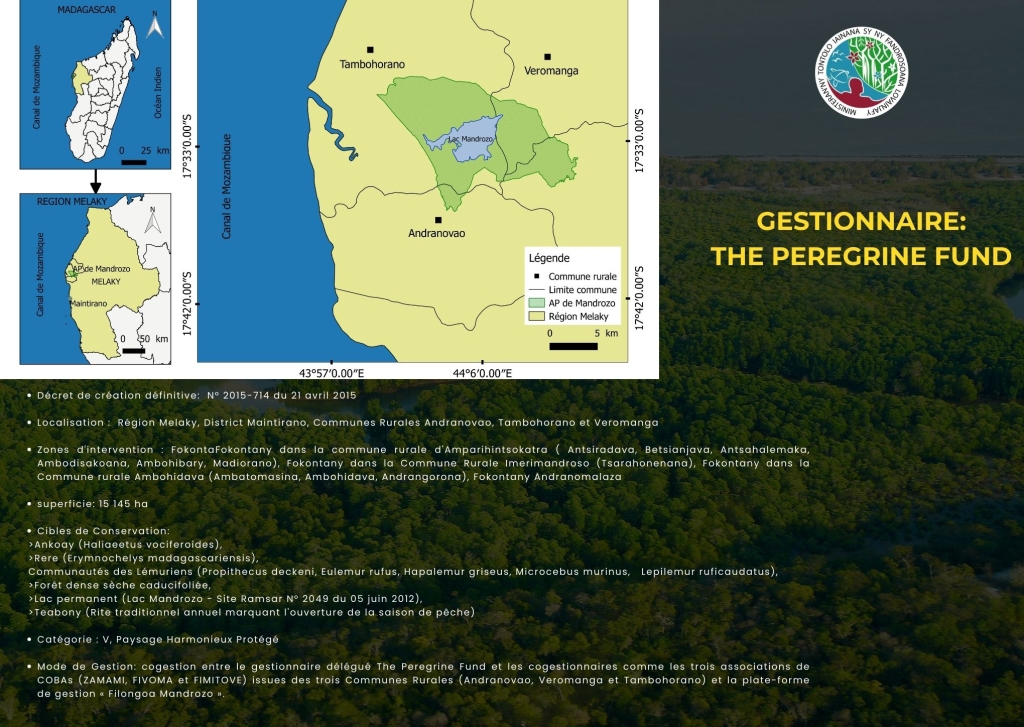
Task: Click the AP de Mandrozo green legend swatch
Action: (x=536, y=303)
